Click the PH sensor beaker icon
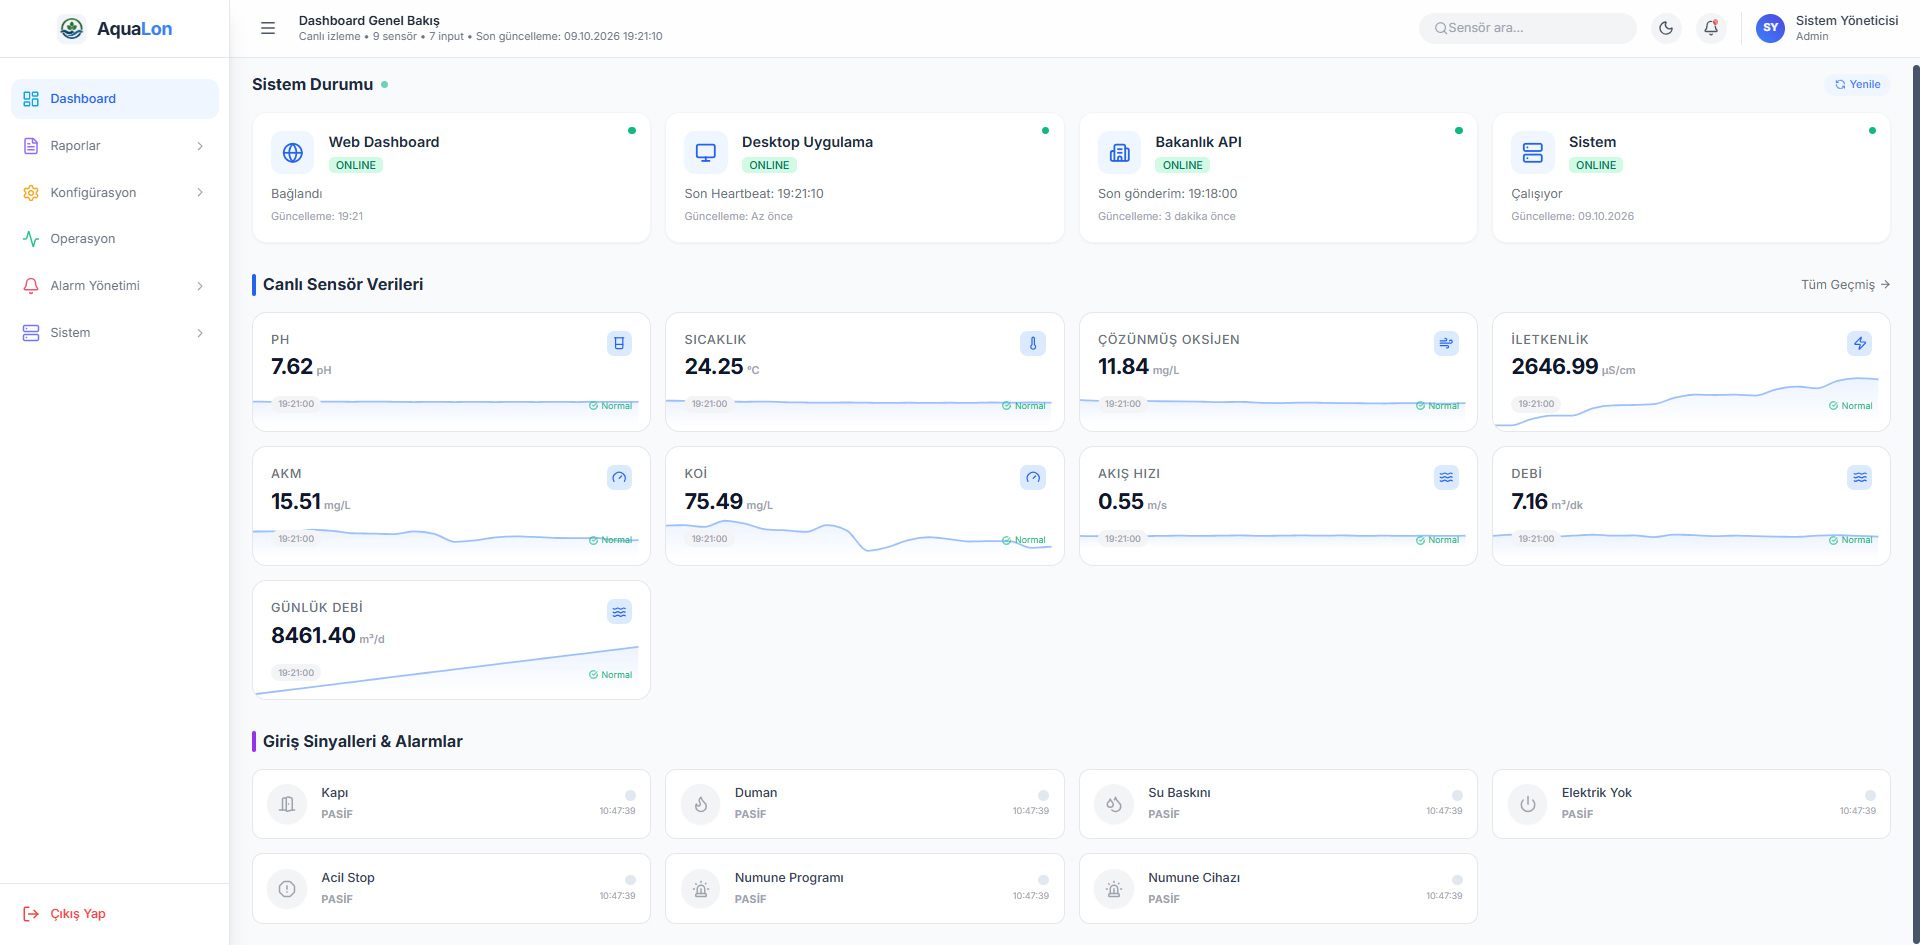 click(619, 343)
